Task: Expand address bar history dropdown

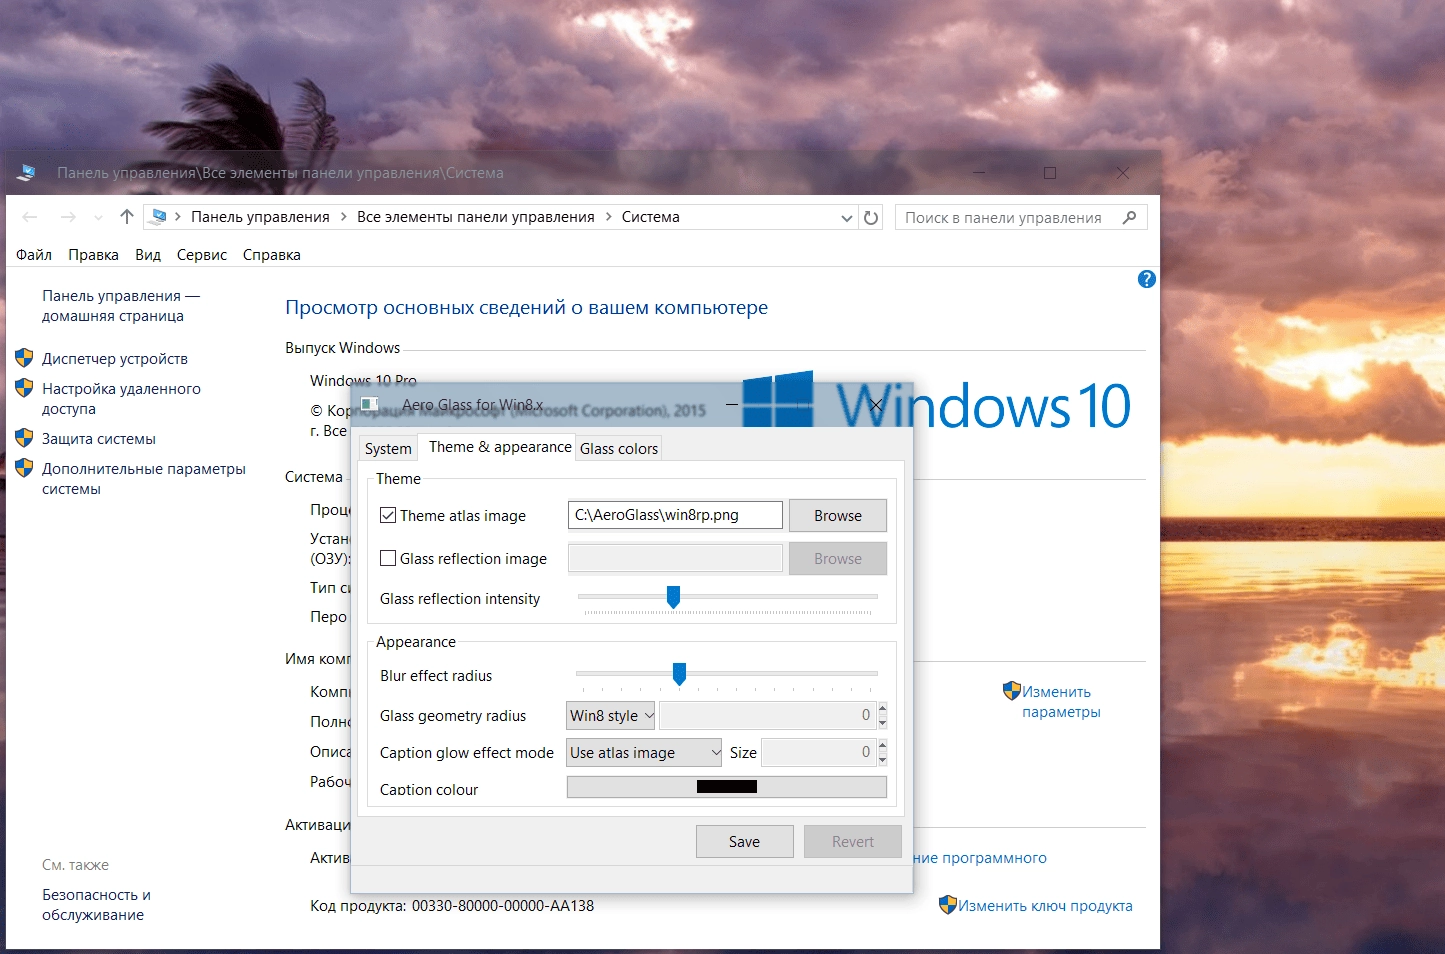Action: pos(846,218)
